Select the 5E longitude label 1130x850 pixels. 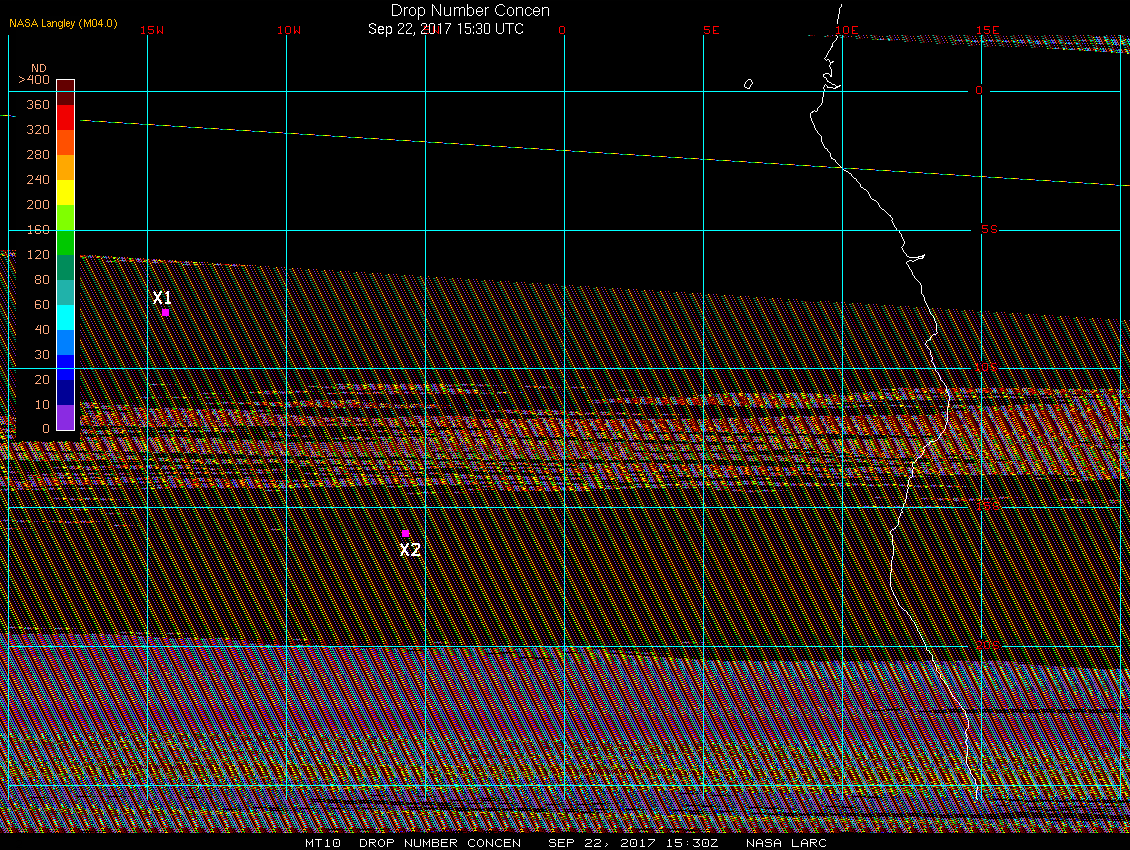711,30
